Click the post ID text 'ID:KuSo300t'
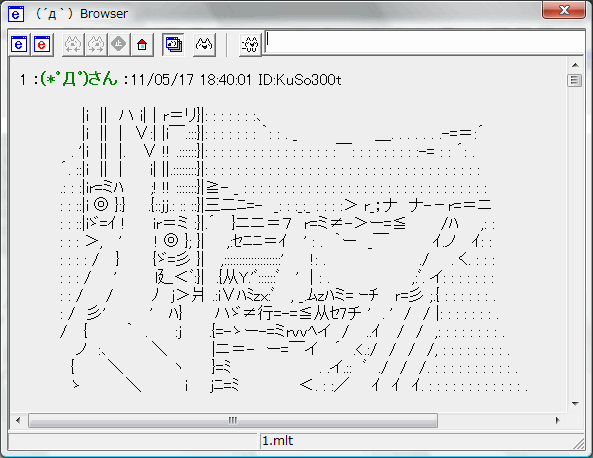Image resolution: width=593 pixels, height=458 pixels. tap(300, 80)
